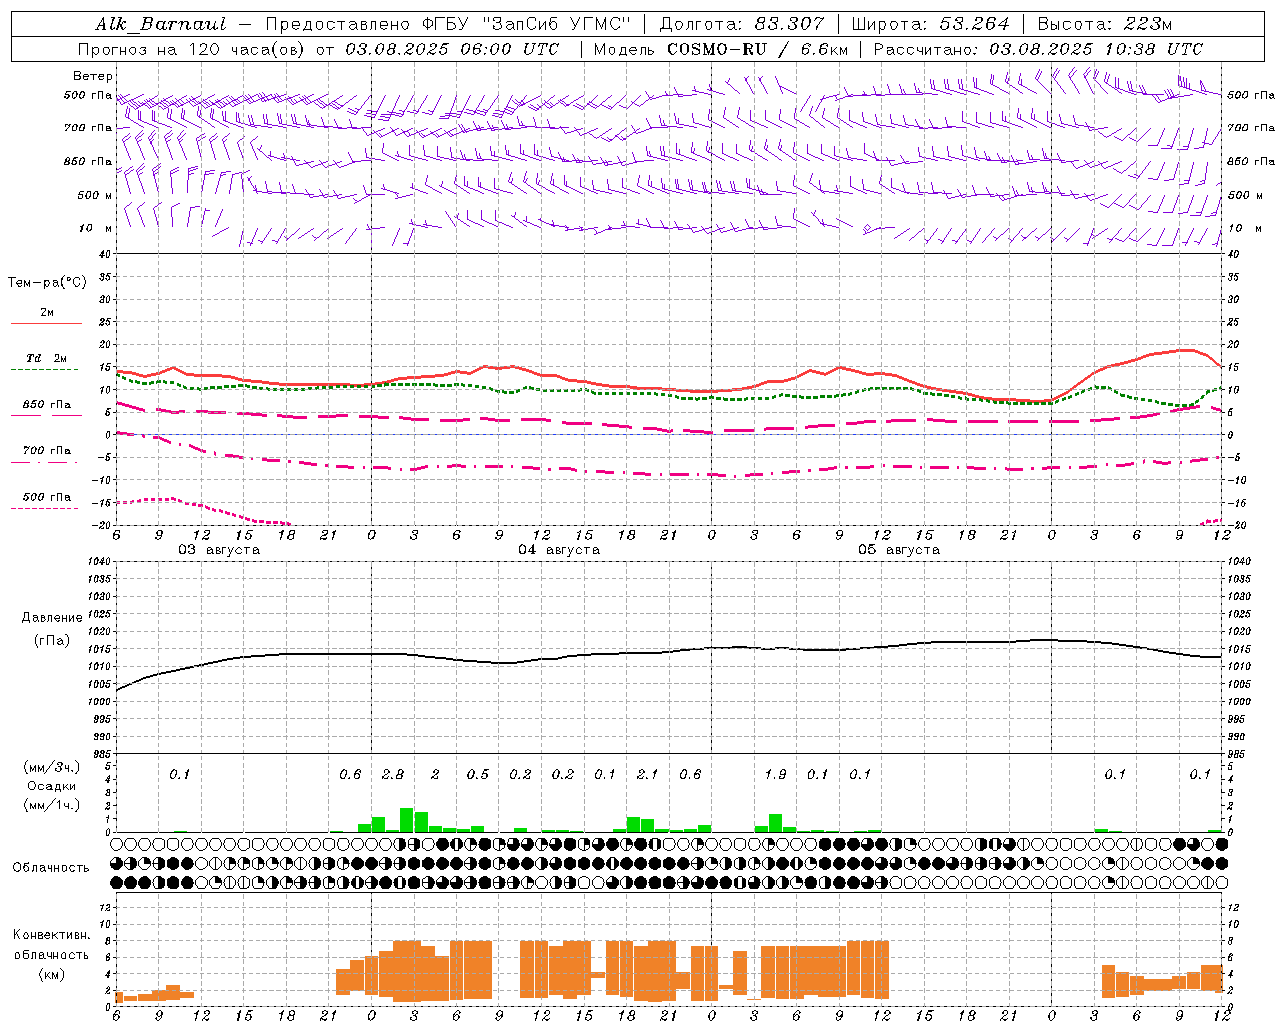Click the Тем-ра(°C) panel label
The height and width of the screenshot is (1024, 1280).
click(x=47, y=283)
